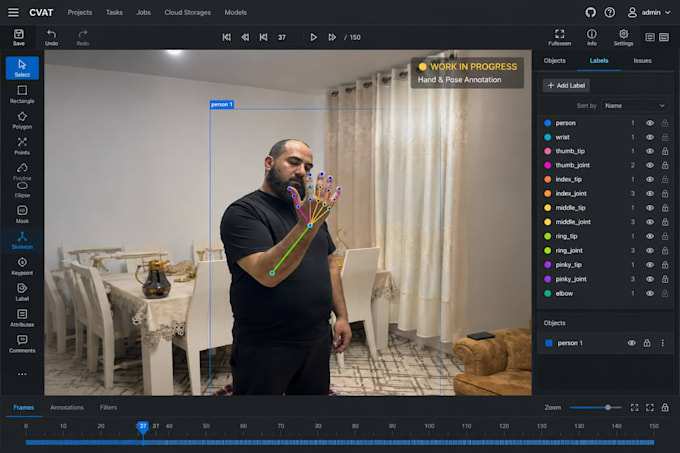Open the Attributes tool

[22, 318]
